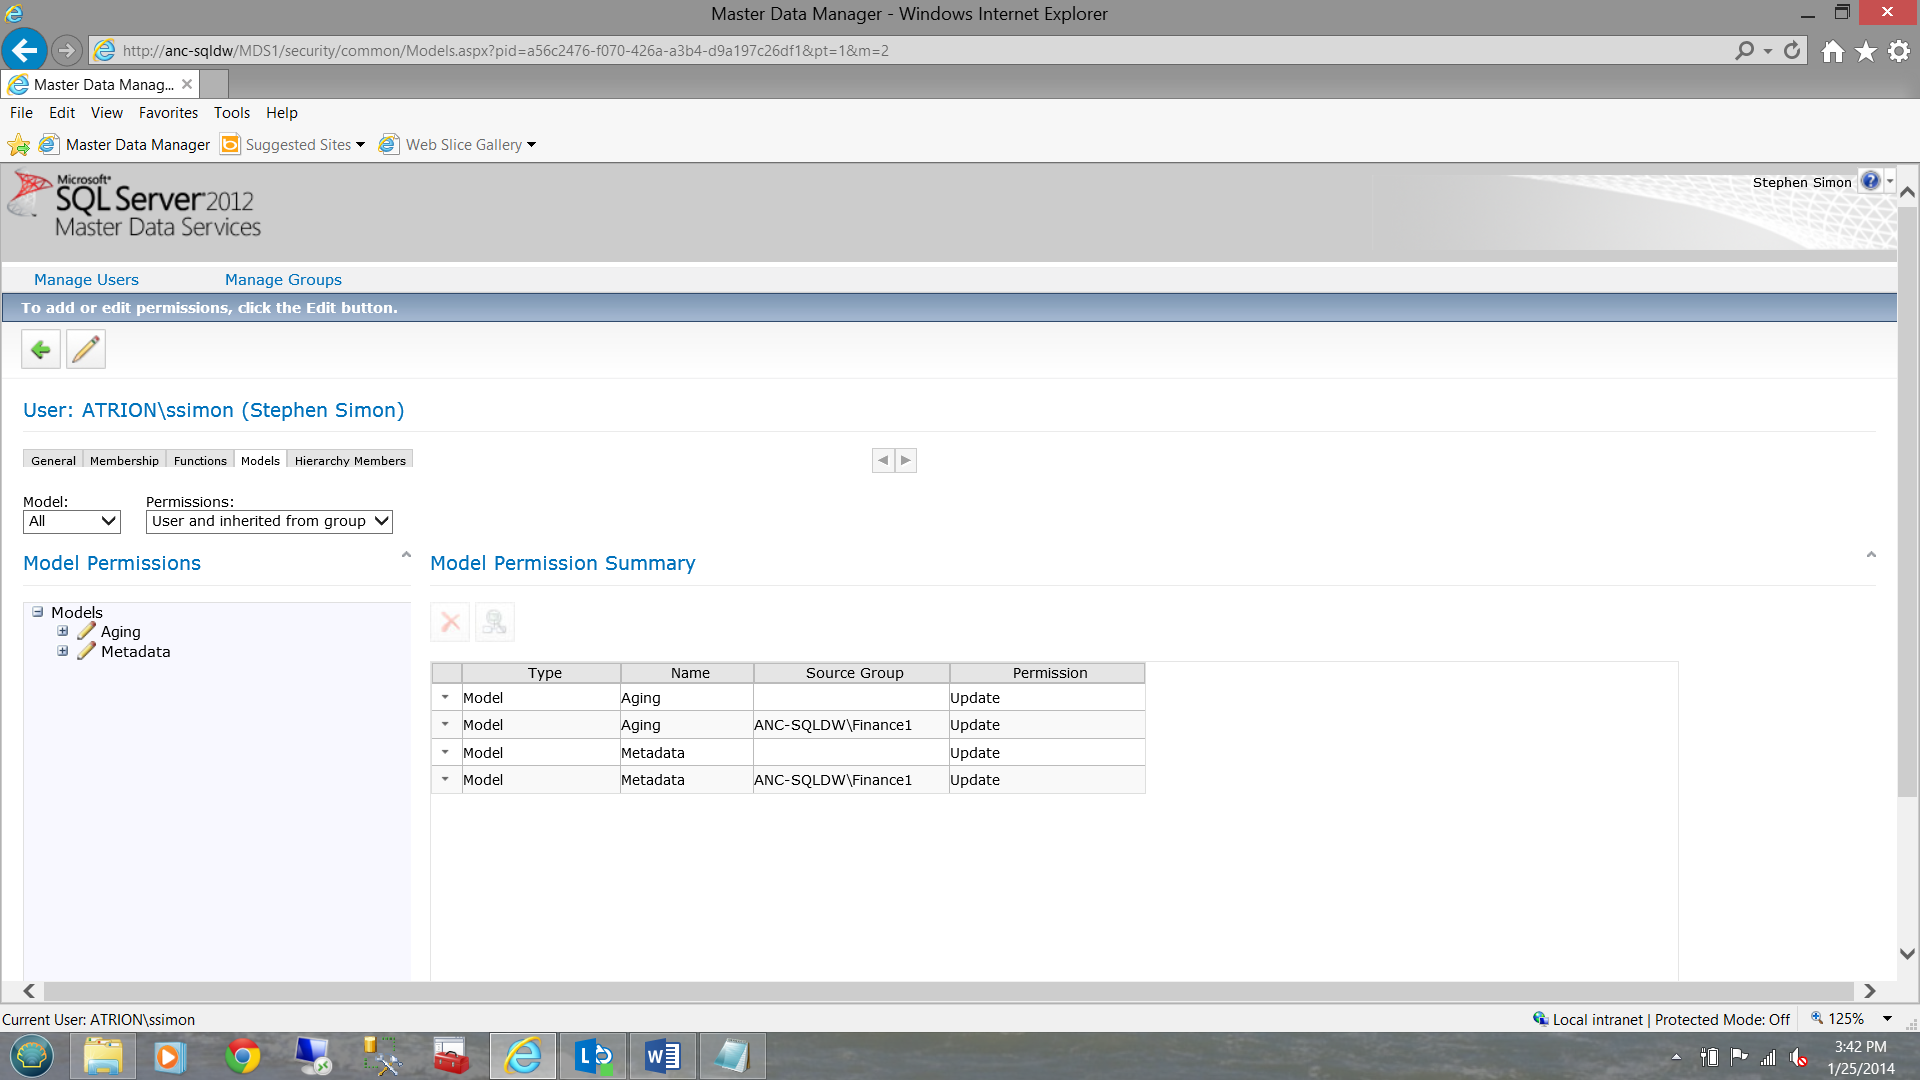Click the pencil Edit permissions button

pyautogui.click(x=86, y=350)
